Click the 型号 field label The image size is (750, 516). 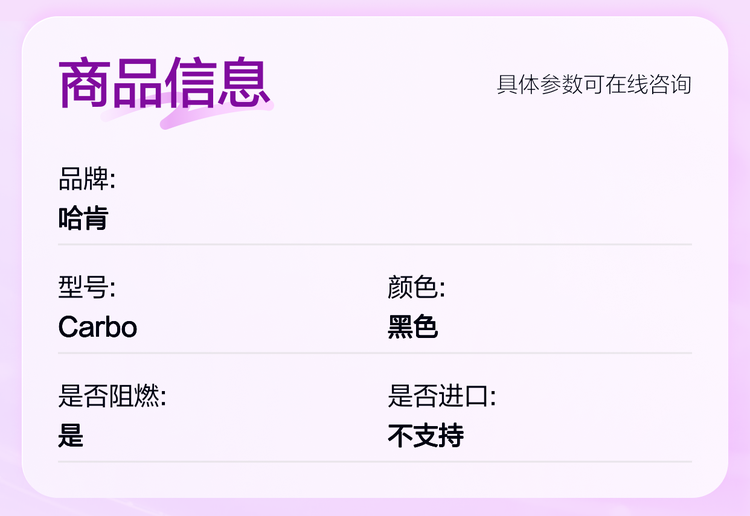point(87,288)
